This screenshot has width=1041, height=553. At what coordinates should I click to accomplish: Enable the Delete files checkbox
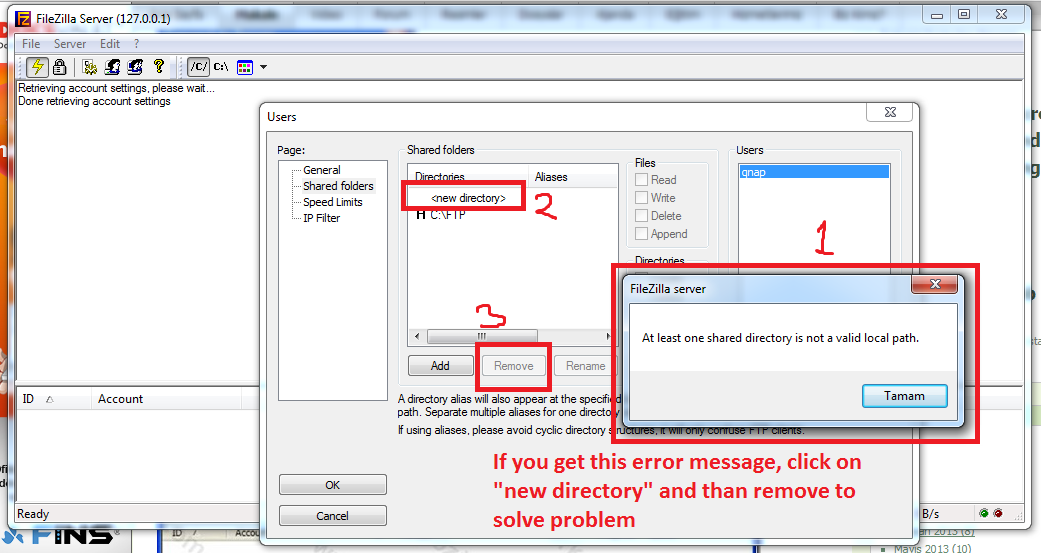641,215
